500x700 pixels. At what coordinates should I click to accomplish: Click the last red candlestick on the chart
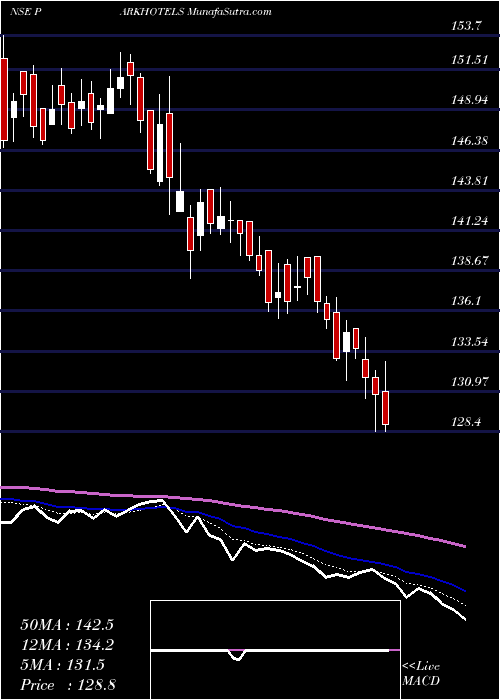coord(386,408)
